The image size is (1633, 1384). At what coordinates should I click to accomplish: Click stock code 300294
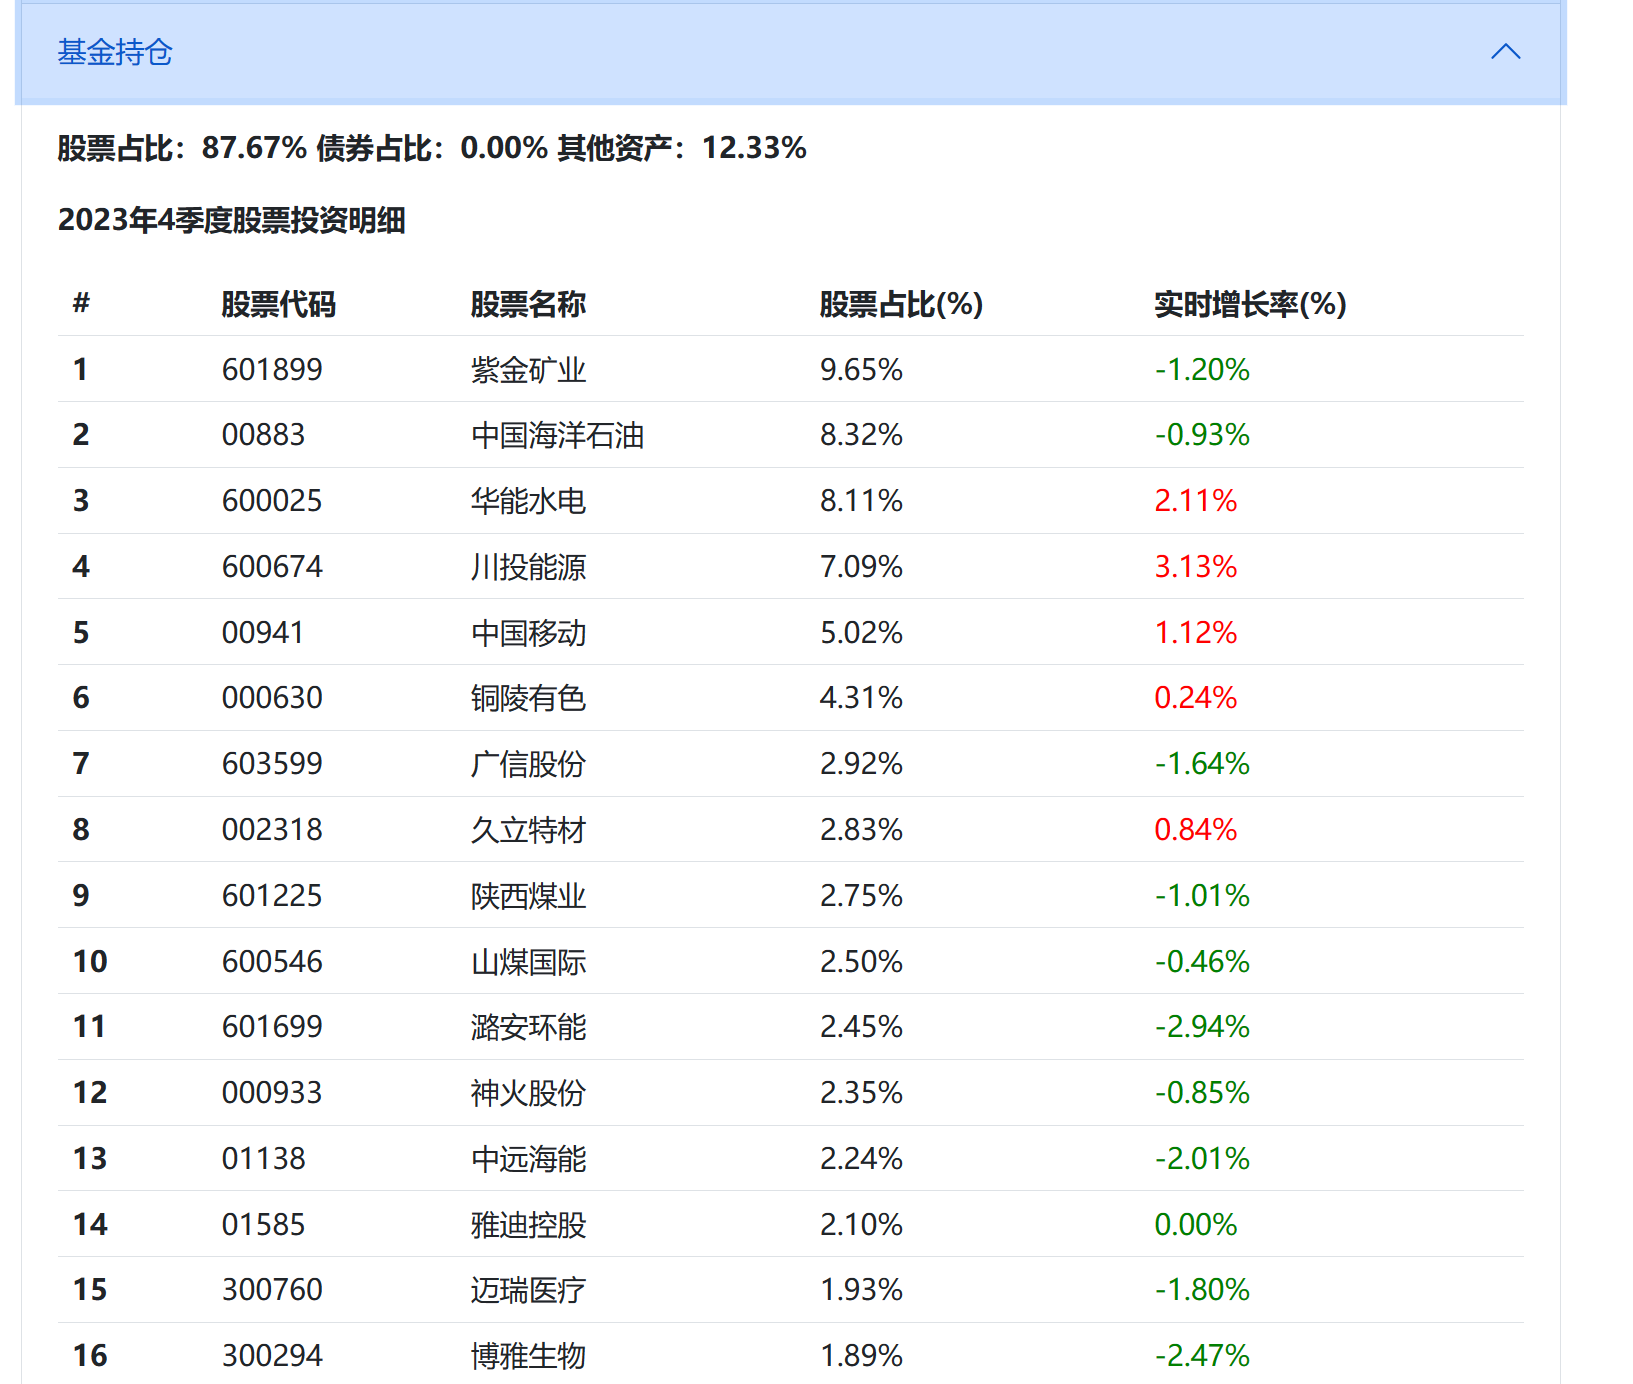272,1356
